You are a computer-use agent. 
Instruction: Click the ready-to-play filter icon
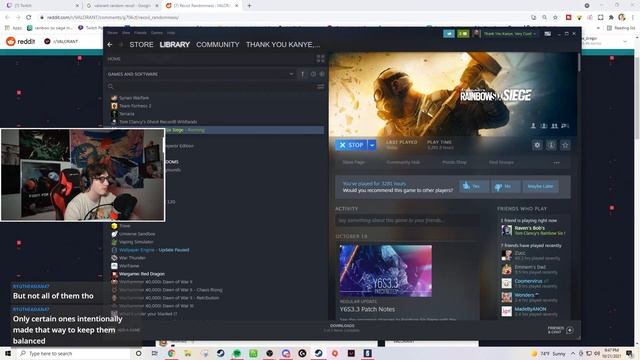point(322,74)
